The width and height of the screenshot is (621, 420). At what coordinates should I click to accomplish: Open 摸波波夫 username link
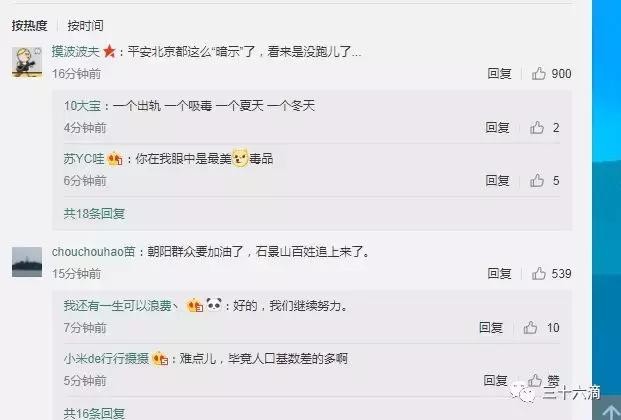[76, 52]
